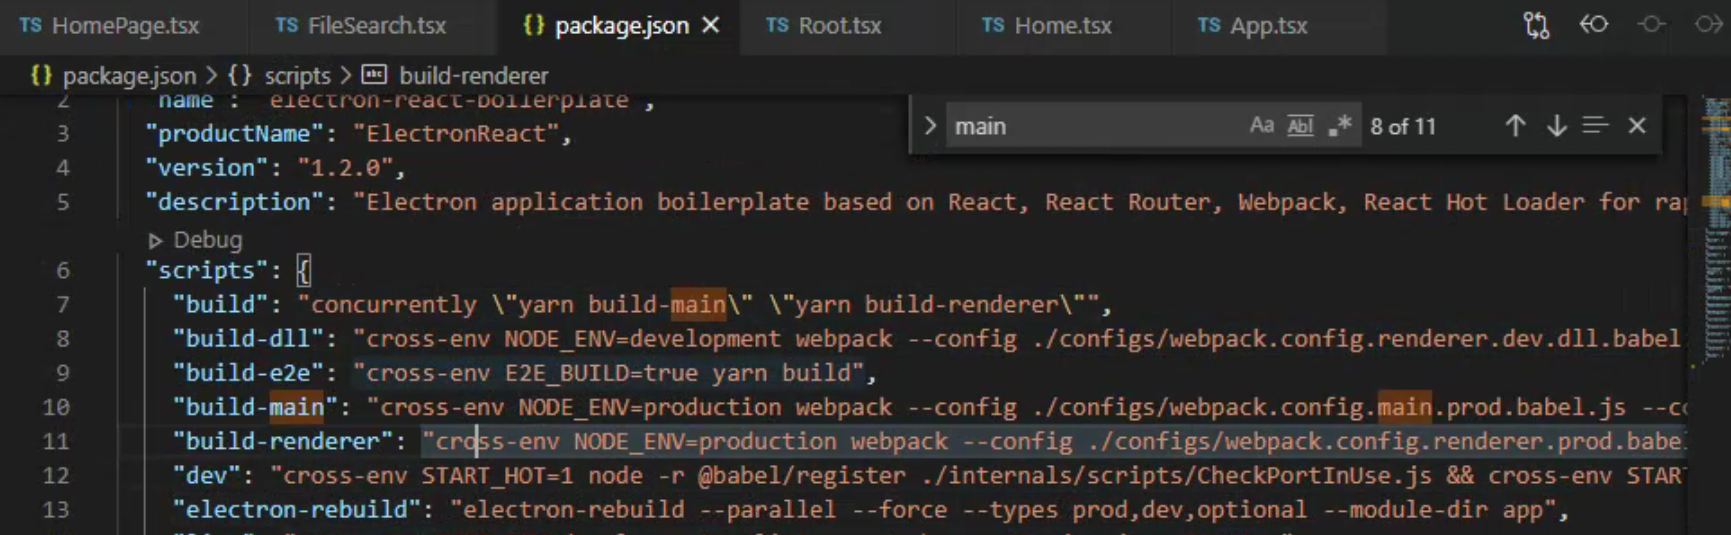Viewport: 1731px width, 535px height.
Task: Toggle Match Case in find widget
Action: [x=1262, y=126]
